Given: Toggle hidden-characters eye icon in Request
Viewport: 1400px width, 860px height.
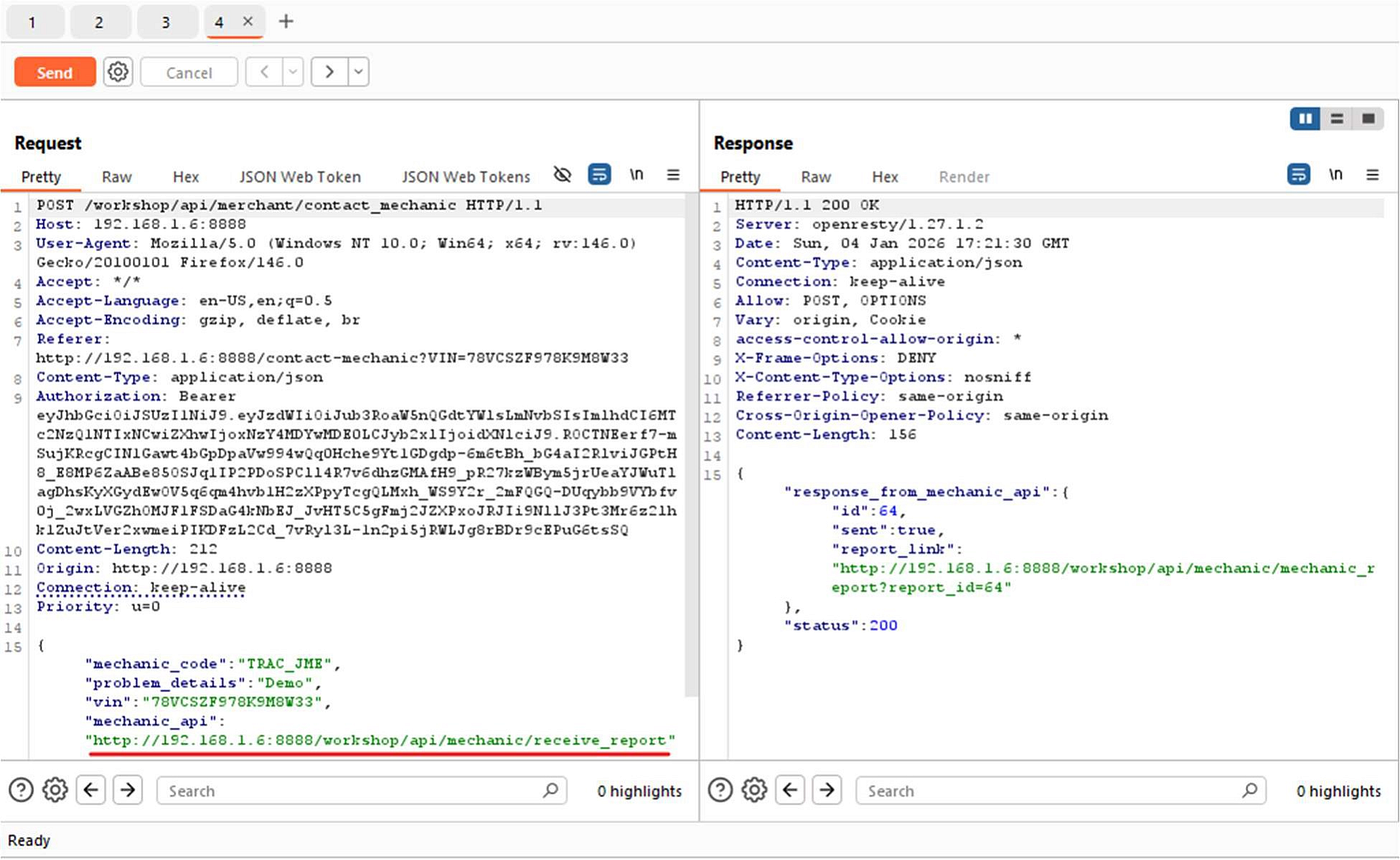Looking at the screenshot, I should pyautogui.click(x=562, y=175).
